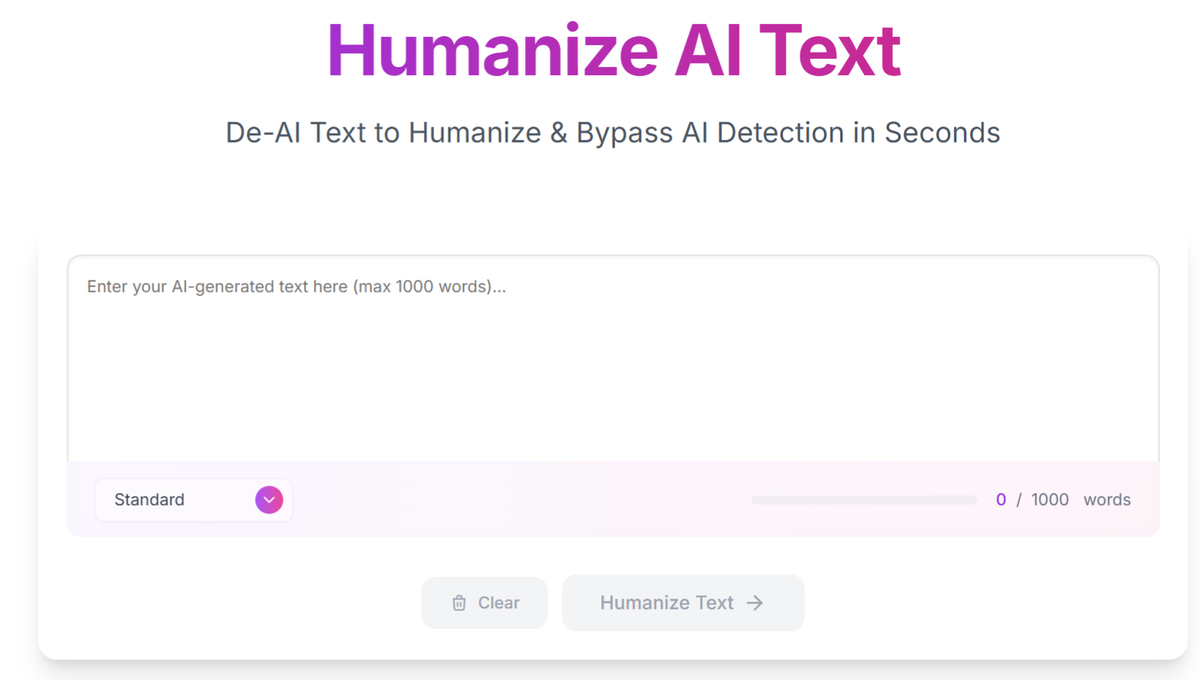Click the purple circular chevron icon
This screenshot has height=680, width=1200.
(269, 500)
